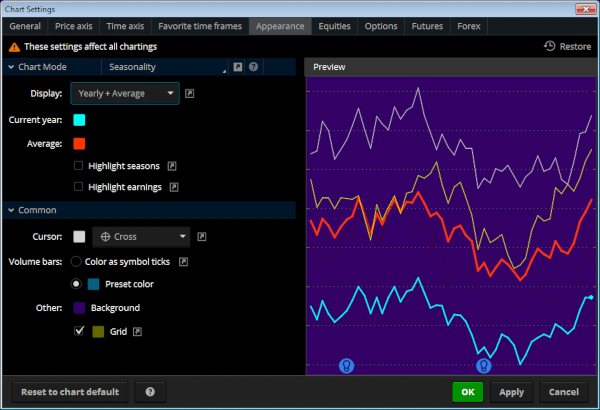600x410 pixels.
Task: Click the reset icon next to Highlight seasons
Action: click(x=172, y=165)
